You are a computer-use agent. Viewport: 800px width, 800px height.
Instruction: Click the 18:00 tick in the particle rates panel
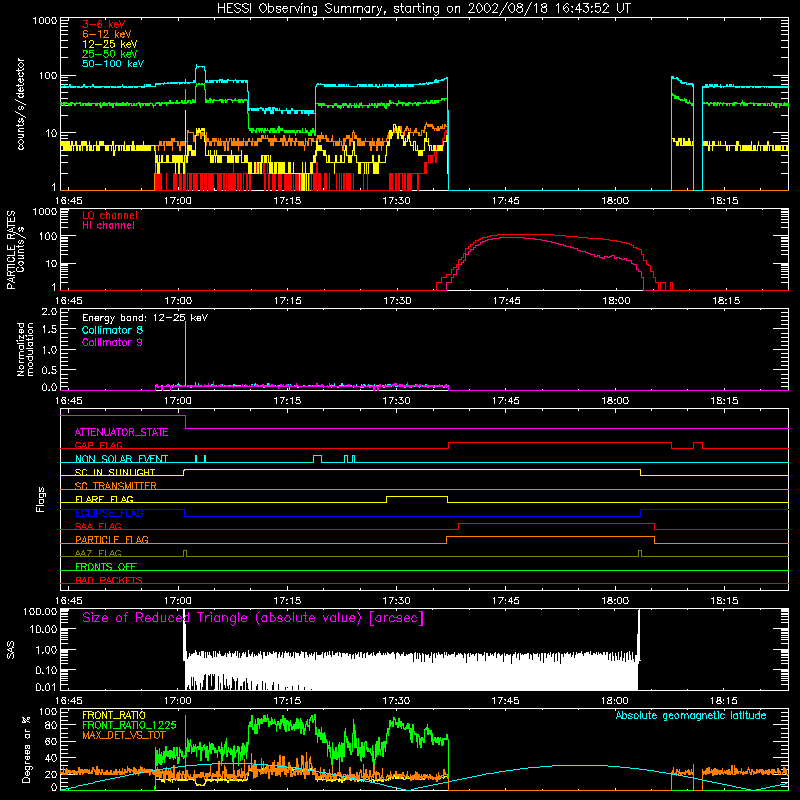pos(616,301)
